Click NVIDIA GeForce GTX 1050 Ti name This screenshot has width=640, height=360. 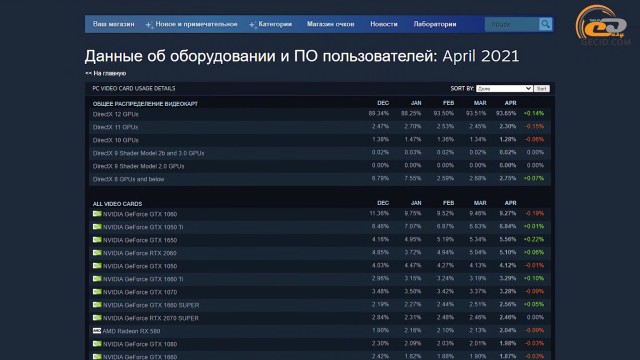(x=143, y=227)
